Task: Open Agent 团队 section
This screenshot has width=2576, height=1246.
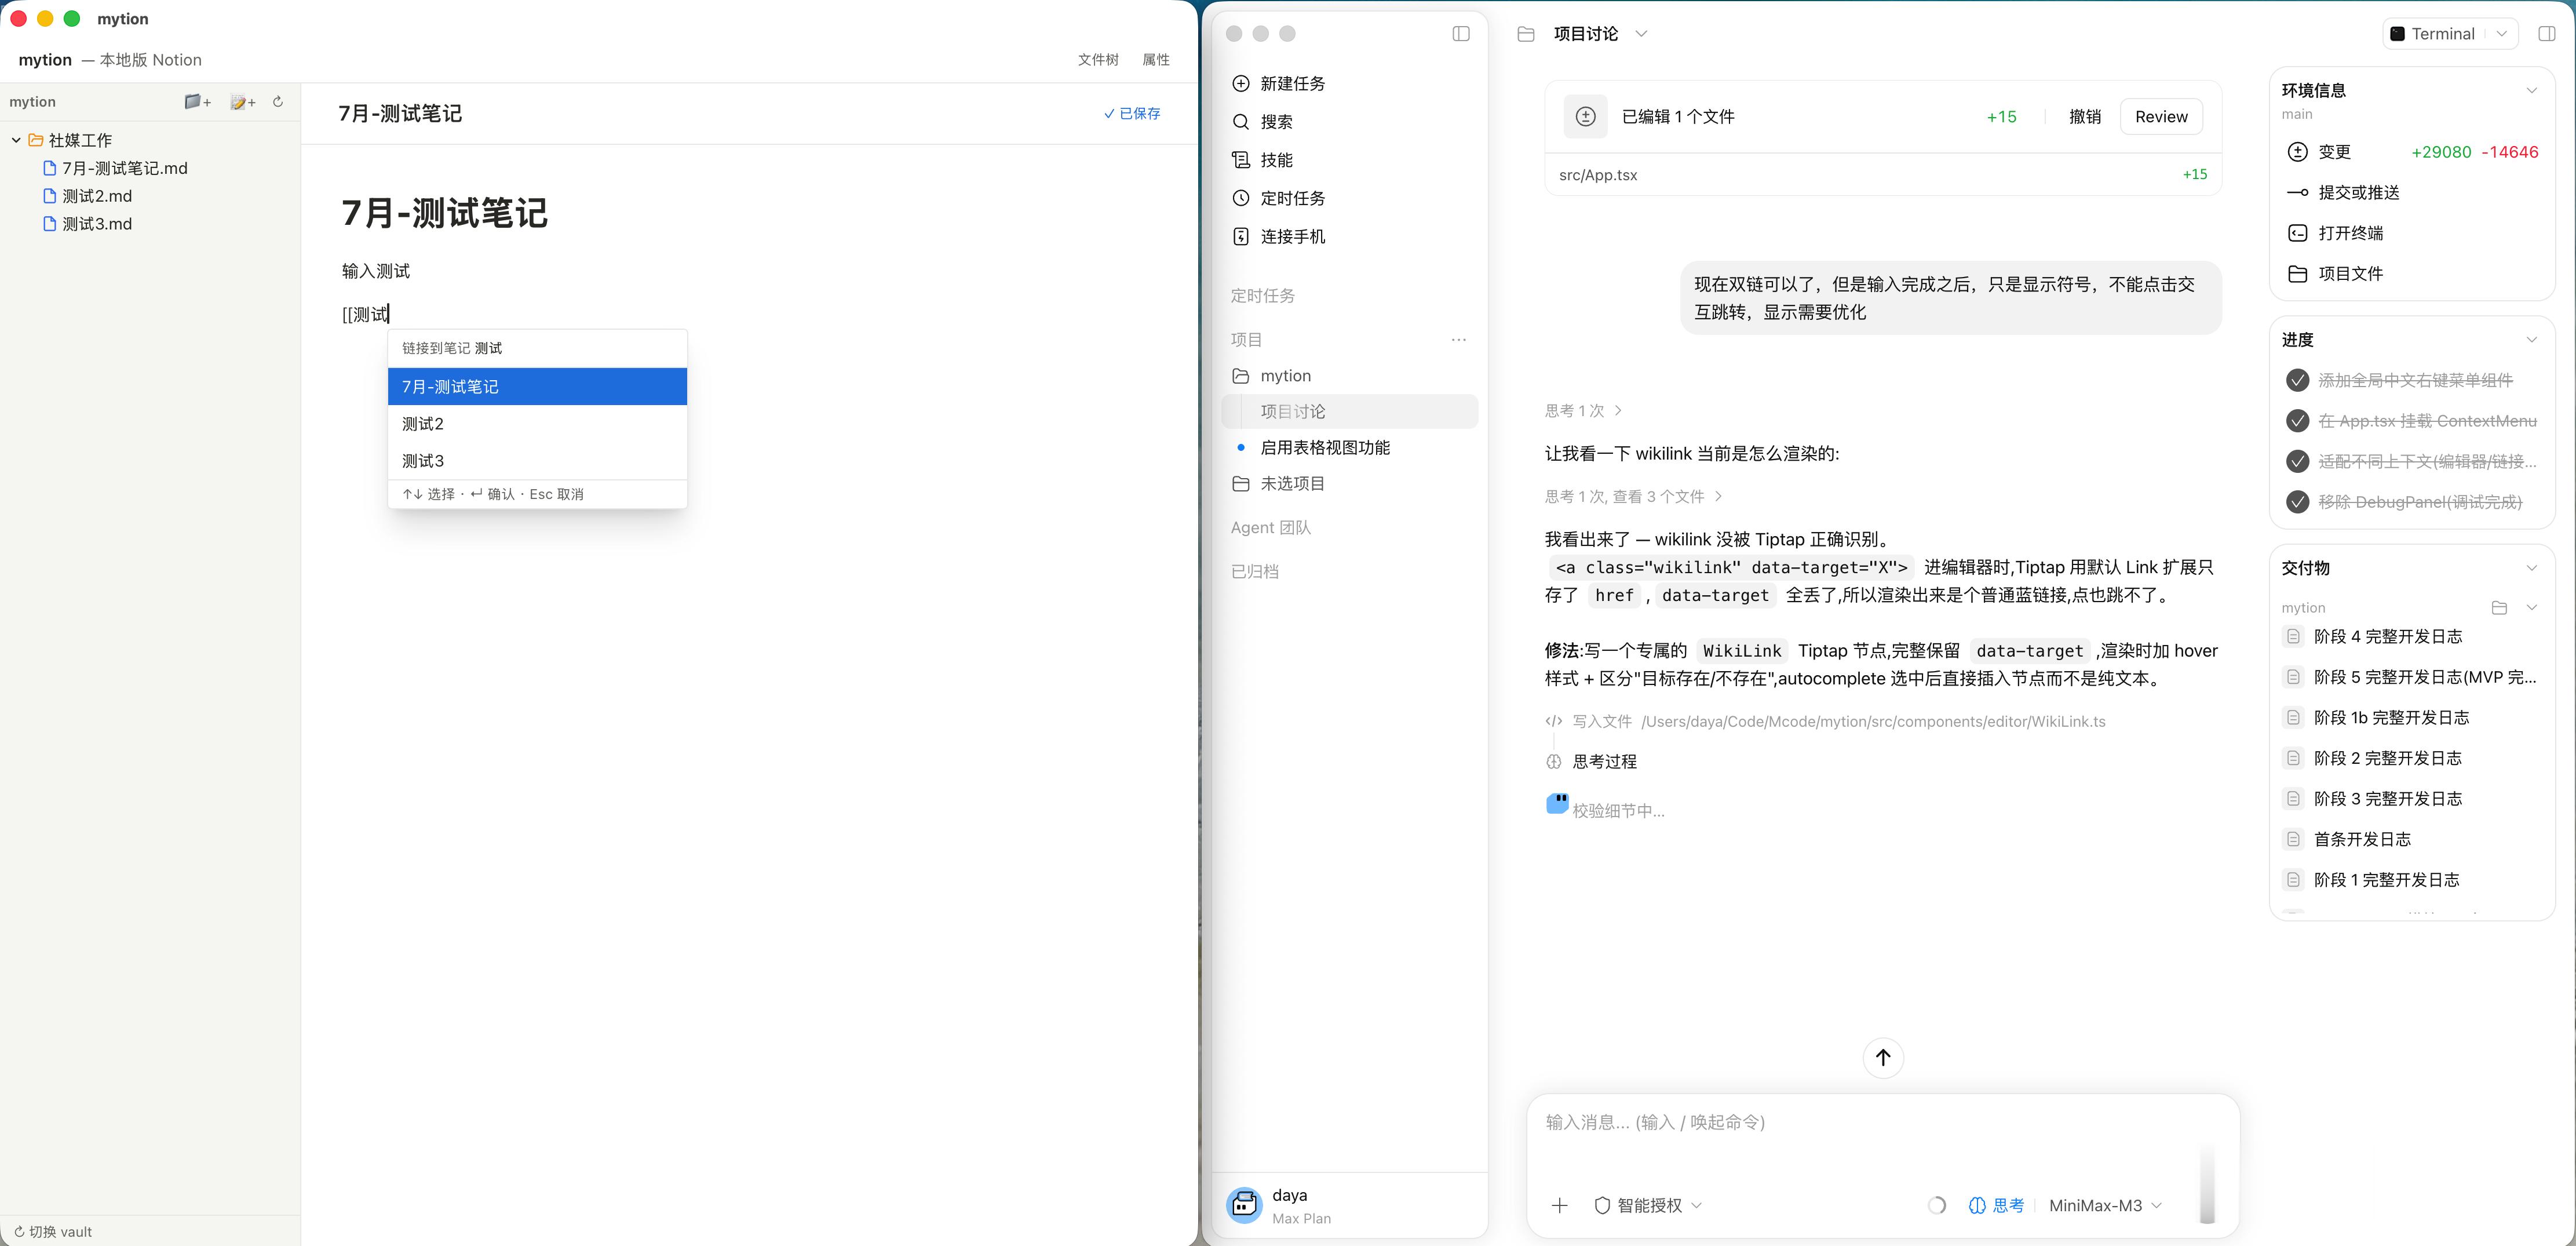Action: (1270, 528)
